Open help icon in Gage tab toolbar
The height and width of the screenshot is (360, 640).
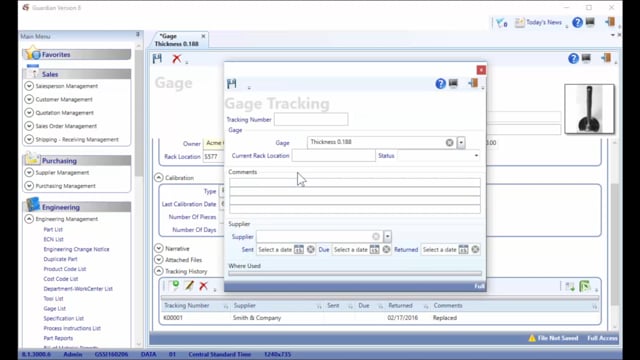coord(573,59)
